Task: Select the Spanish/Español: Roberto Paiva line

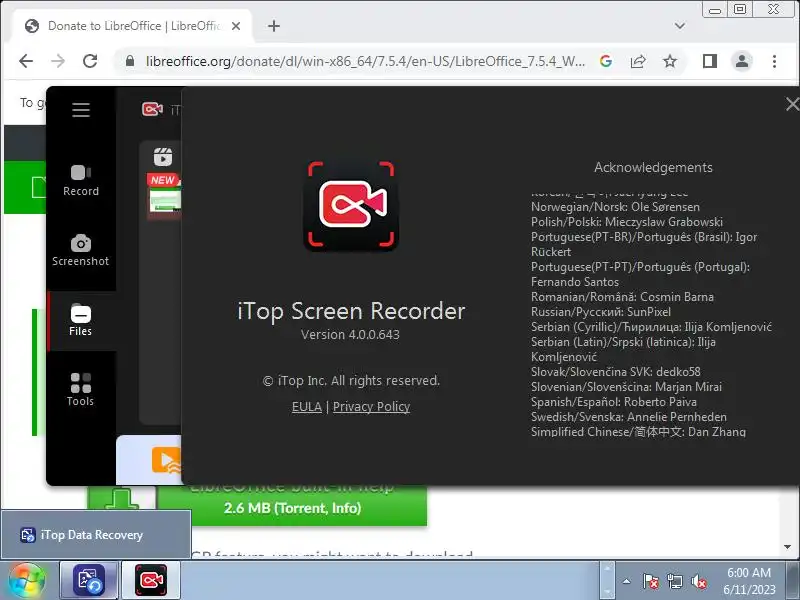Action: (614, 402)
